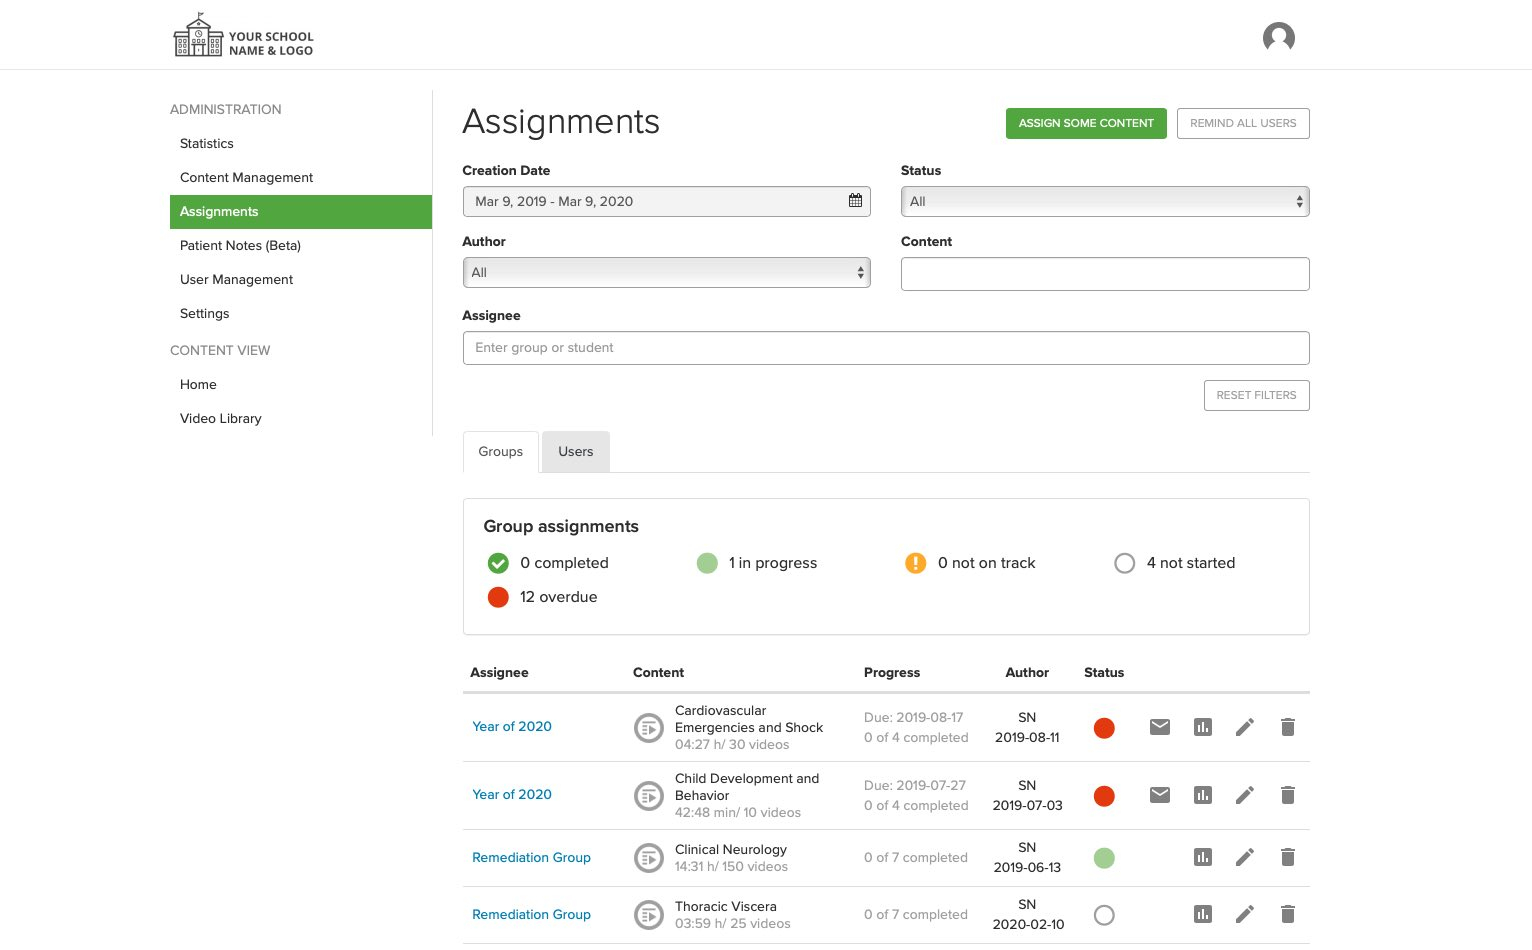Click the light green in progress dot
This screenshot has height=950, width=1532.
(707, 563)
